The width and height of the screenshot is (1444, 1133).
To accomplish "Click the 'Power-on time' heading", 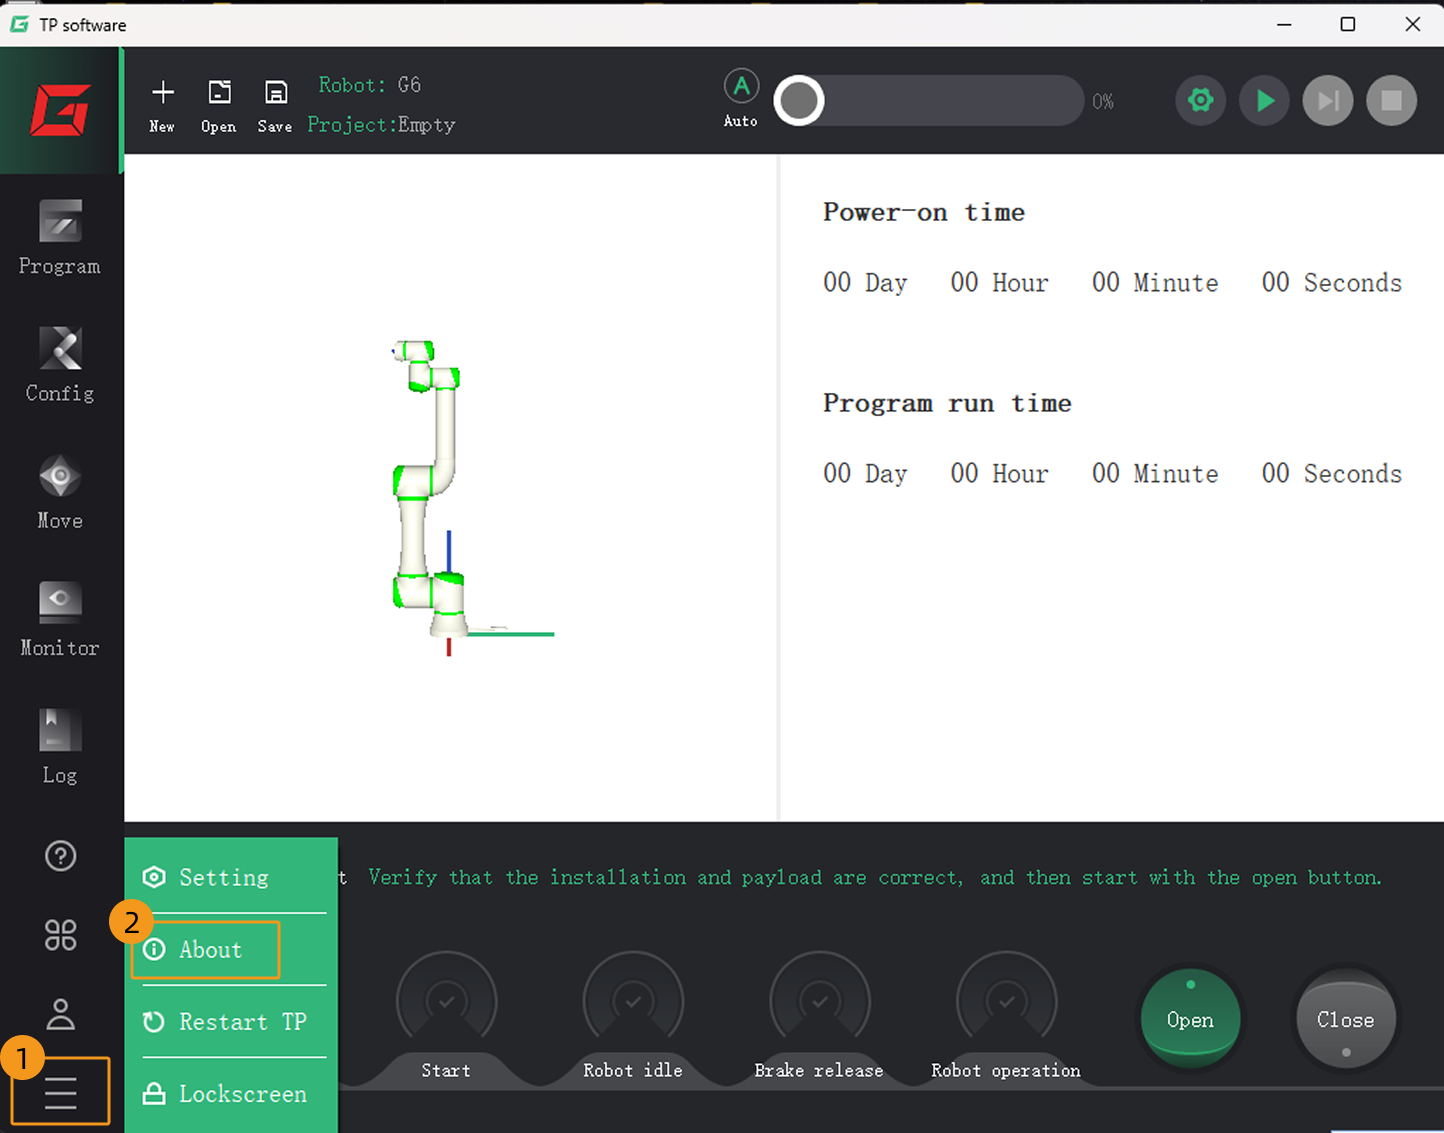I will [924, 212].
